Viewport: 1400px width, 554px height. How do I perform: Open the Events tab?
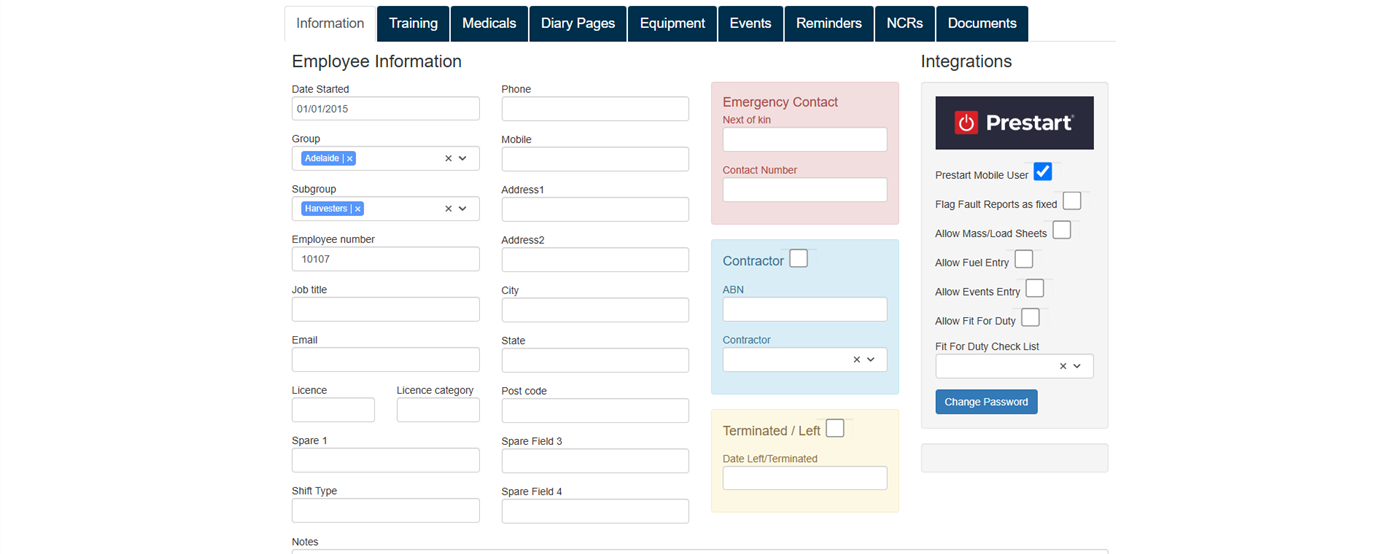pyautogui.click(x=750, y=24)
